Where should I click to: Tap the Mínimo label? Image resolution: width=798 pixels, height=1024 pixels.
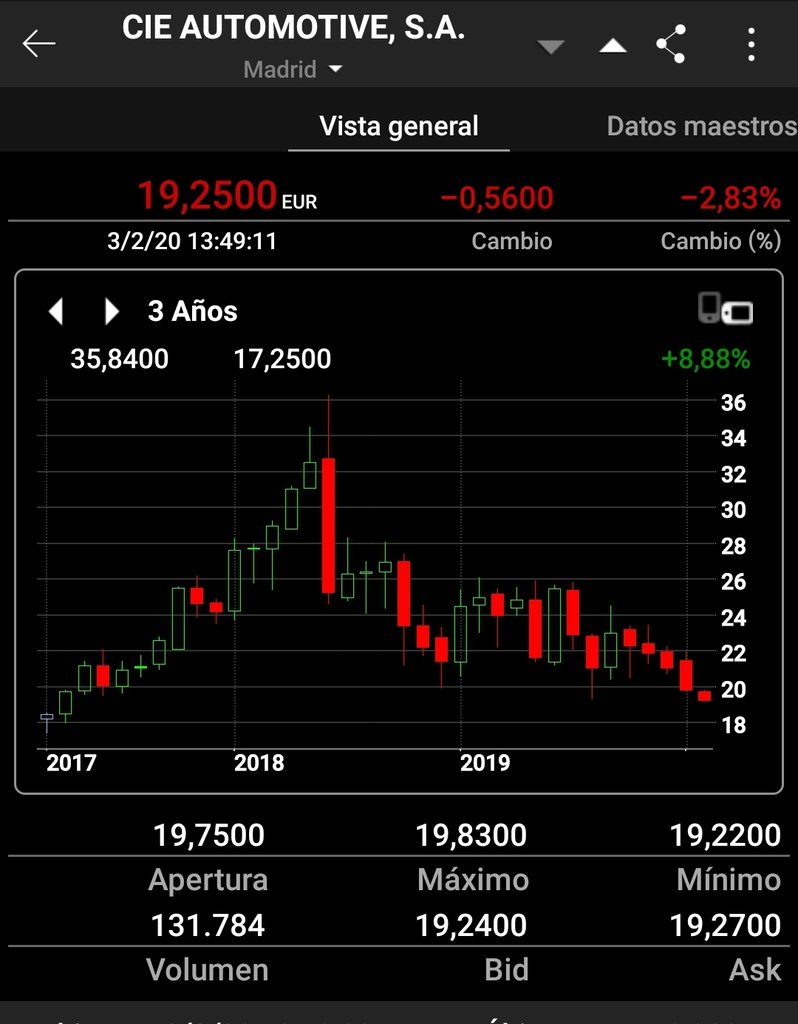click(x=729, y=879)
